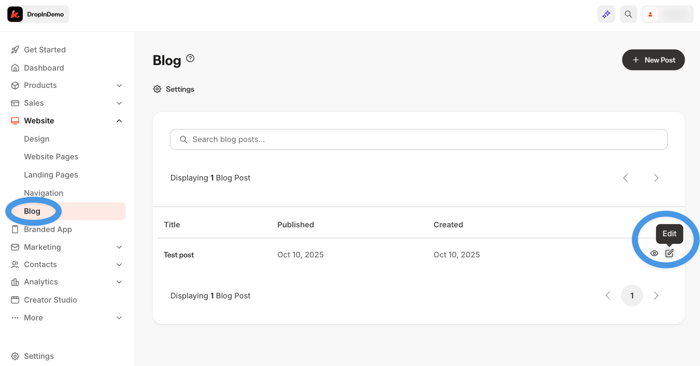Preview Test post with the eye icon
This screenshot has width=700, height=366.
coord(654,253)
